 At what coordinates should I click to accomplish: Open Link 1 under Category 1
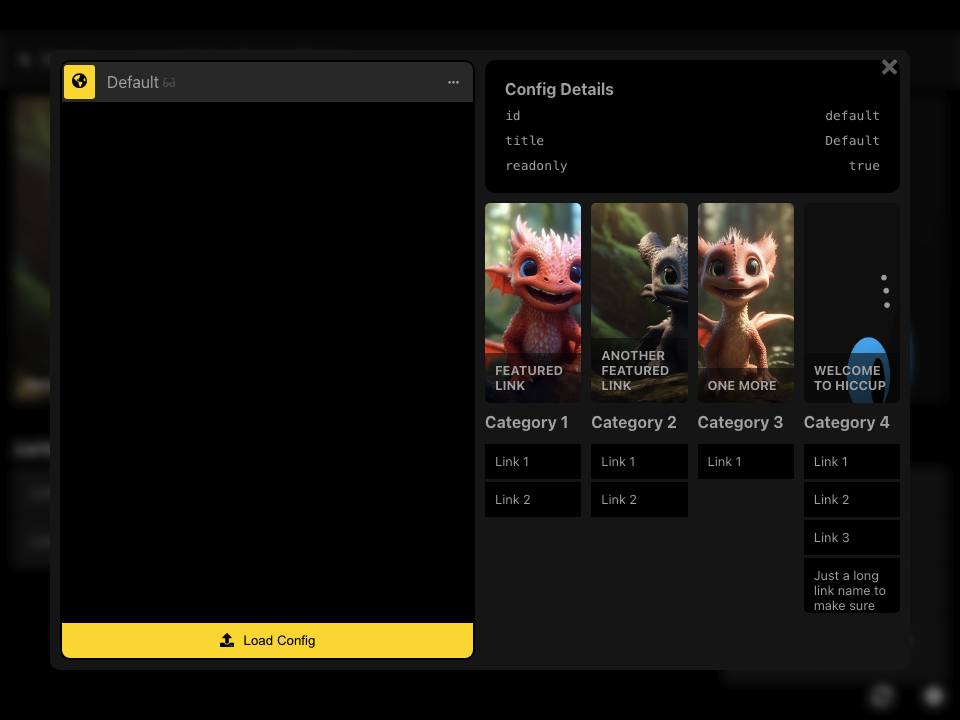point(533,462)
